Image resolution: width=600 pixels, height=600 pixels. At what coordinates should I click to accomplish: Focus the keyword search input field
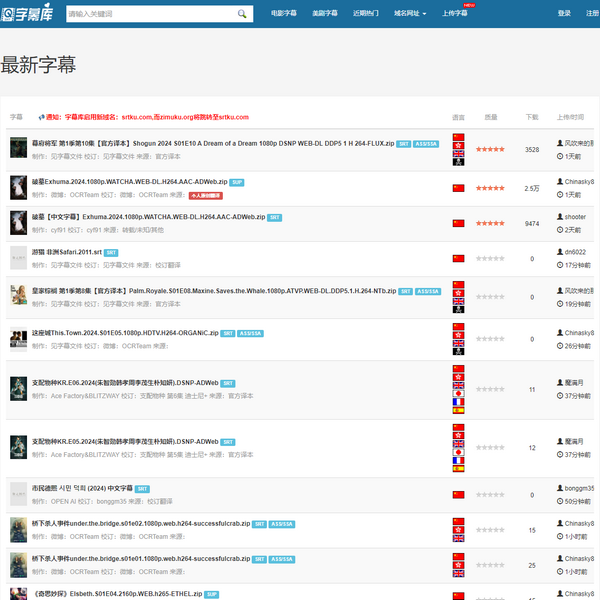(x=148, y=14)
